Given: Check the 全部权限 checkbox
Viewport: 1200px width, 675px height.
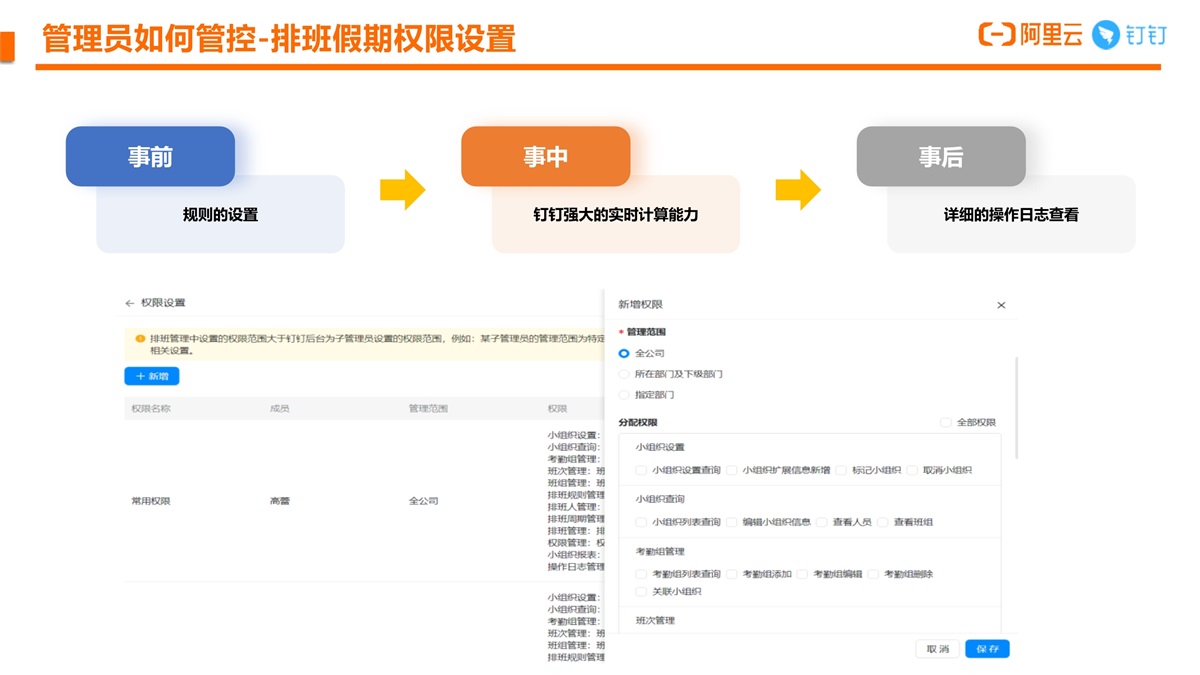Looking at the screenshot, I should tap(946, 423).
